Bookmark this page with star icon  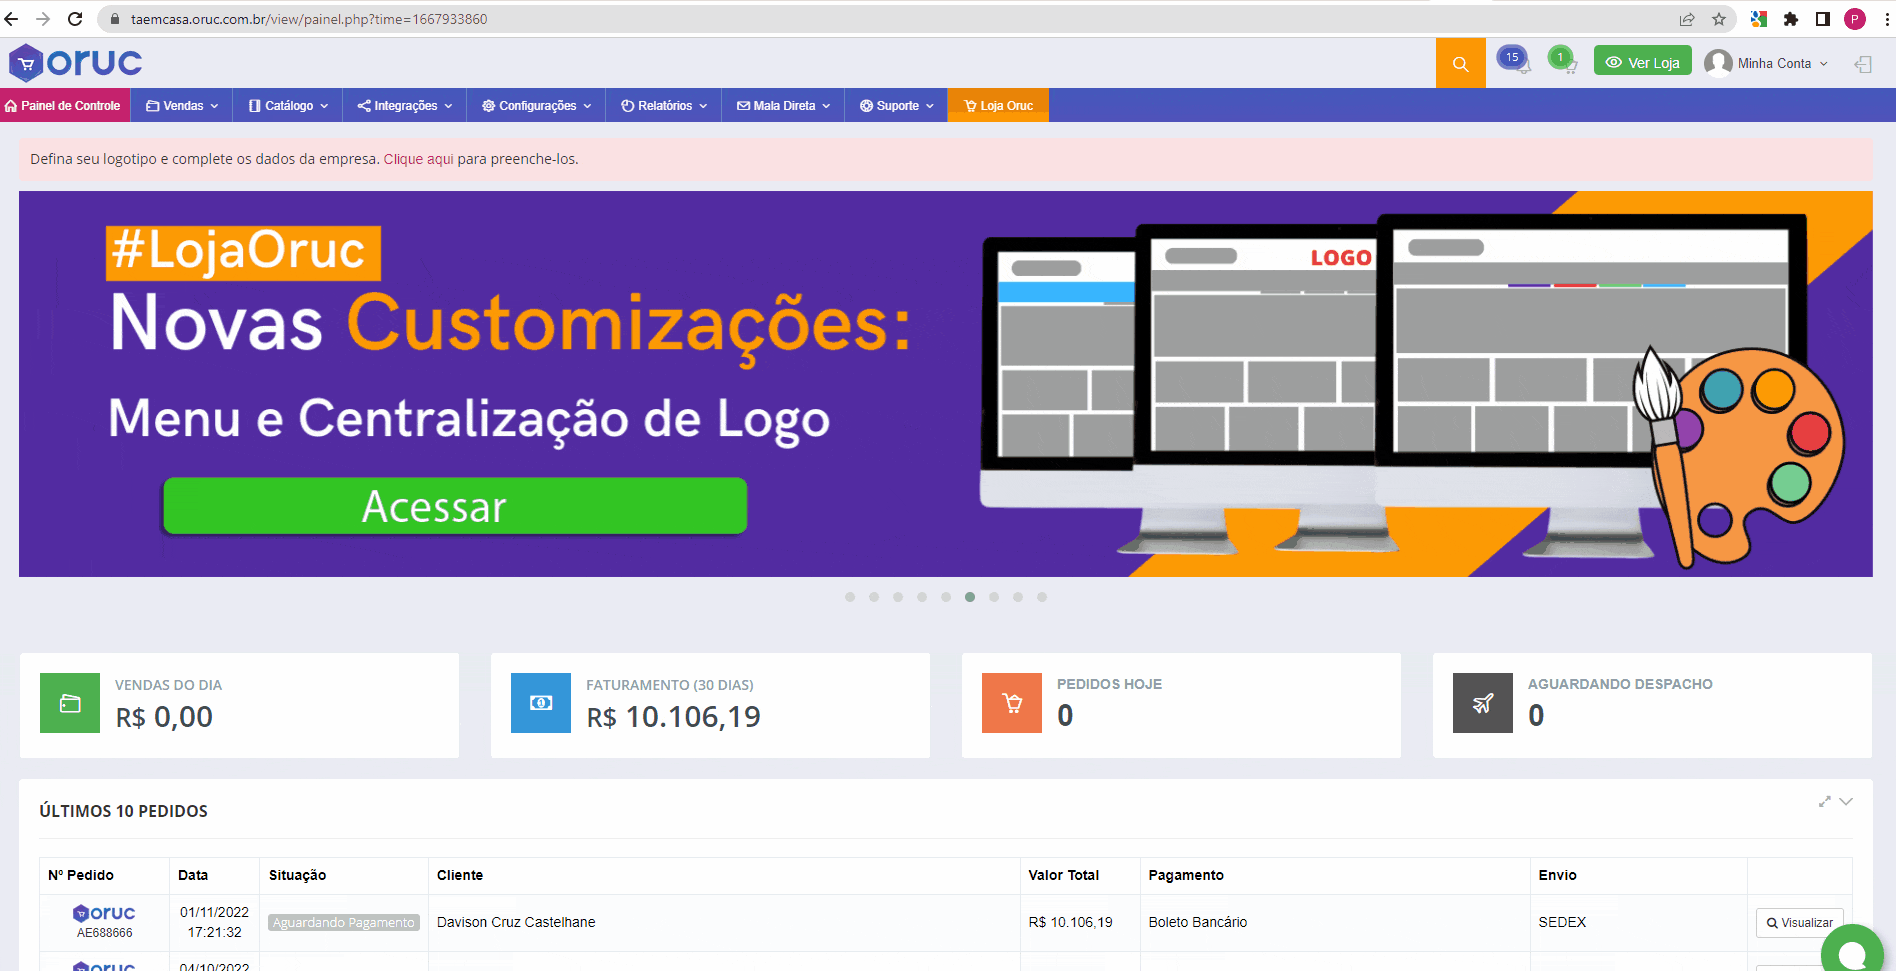click(1719, 19)
